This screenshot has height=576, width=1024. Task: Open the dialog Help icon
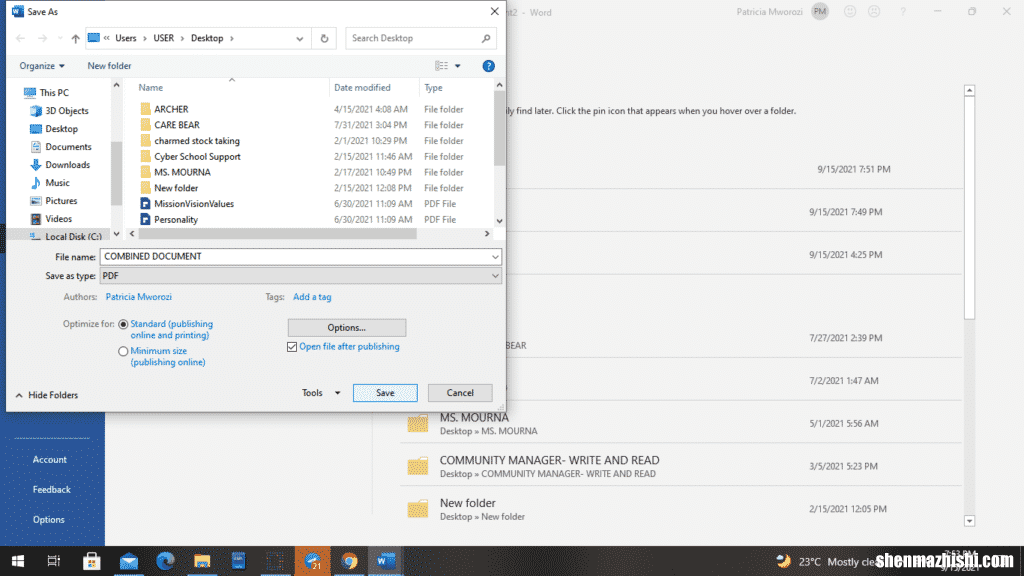[x=488, y=66]
